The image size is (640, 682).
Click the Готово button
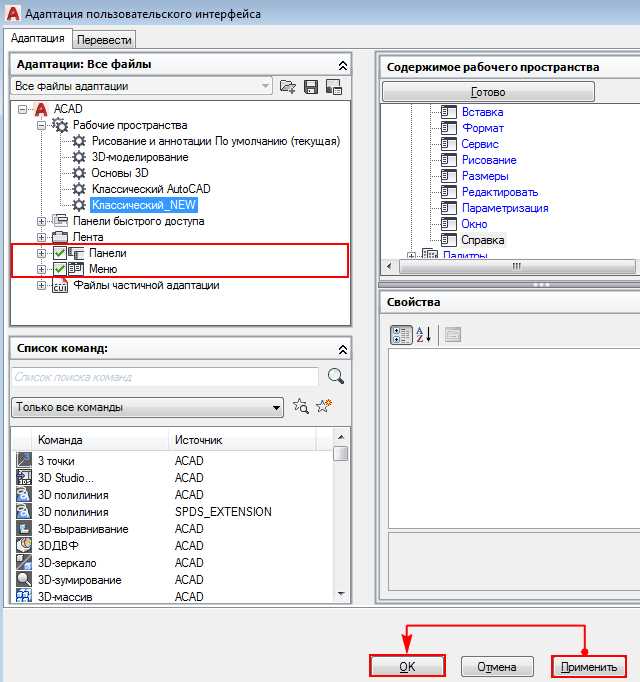point(488,92)
